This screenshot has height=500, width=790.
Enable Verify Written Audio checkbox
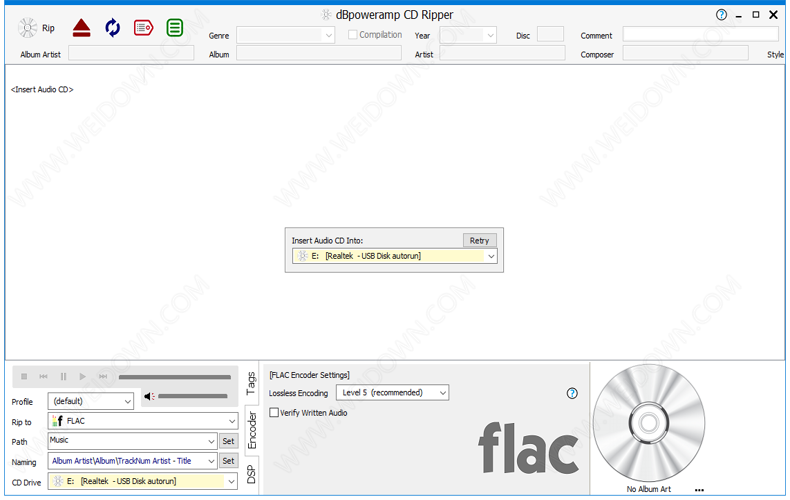[x=274, y=413]
